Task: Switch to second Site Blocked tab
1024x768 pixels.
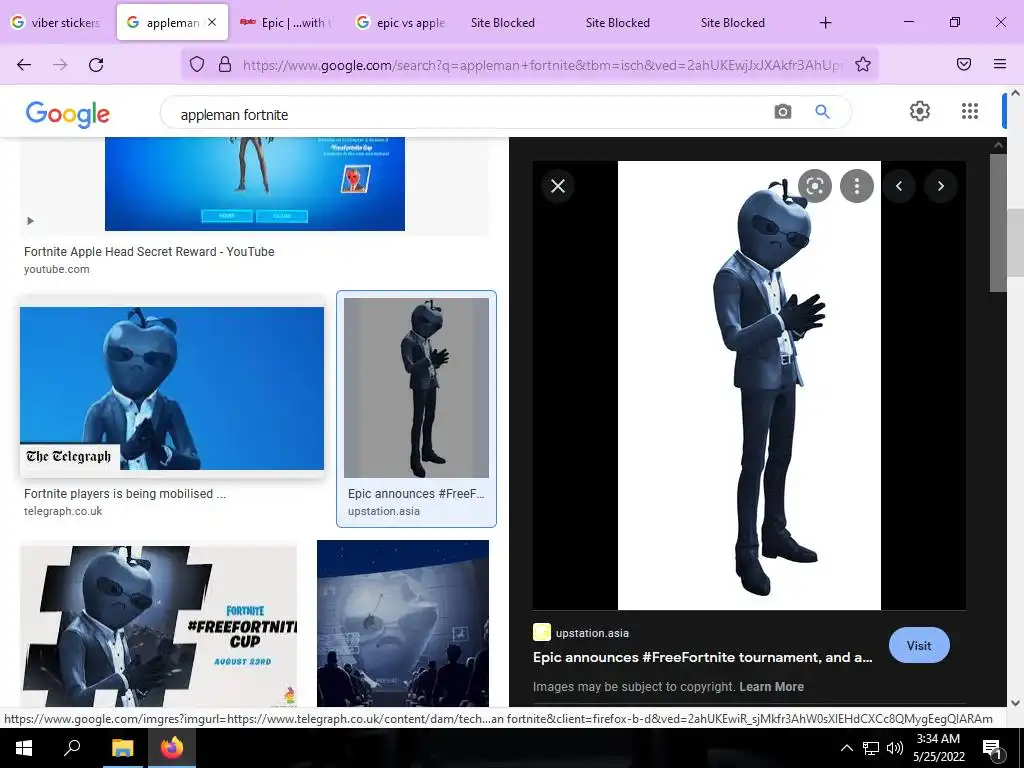Action: point(618,23)
